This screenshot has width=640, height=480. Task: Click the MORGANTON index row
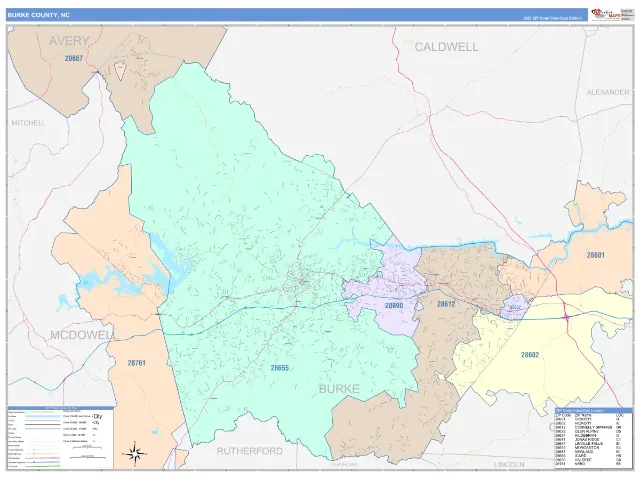pyautogui.click(x=589, y=447)
